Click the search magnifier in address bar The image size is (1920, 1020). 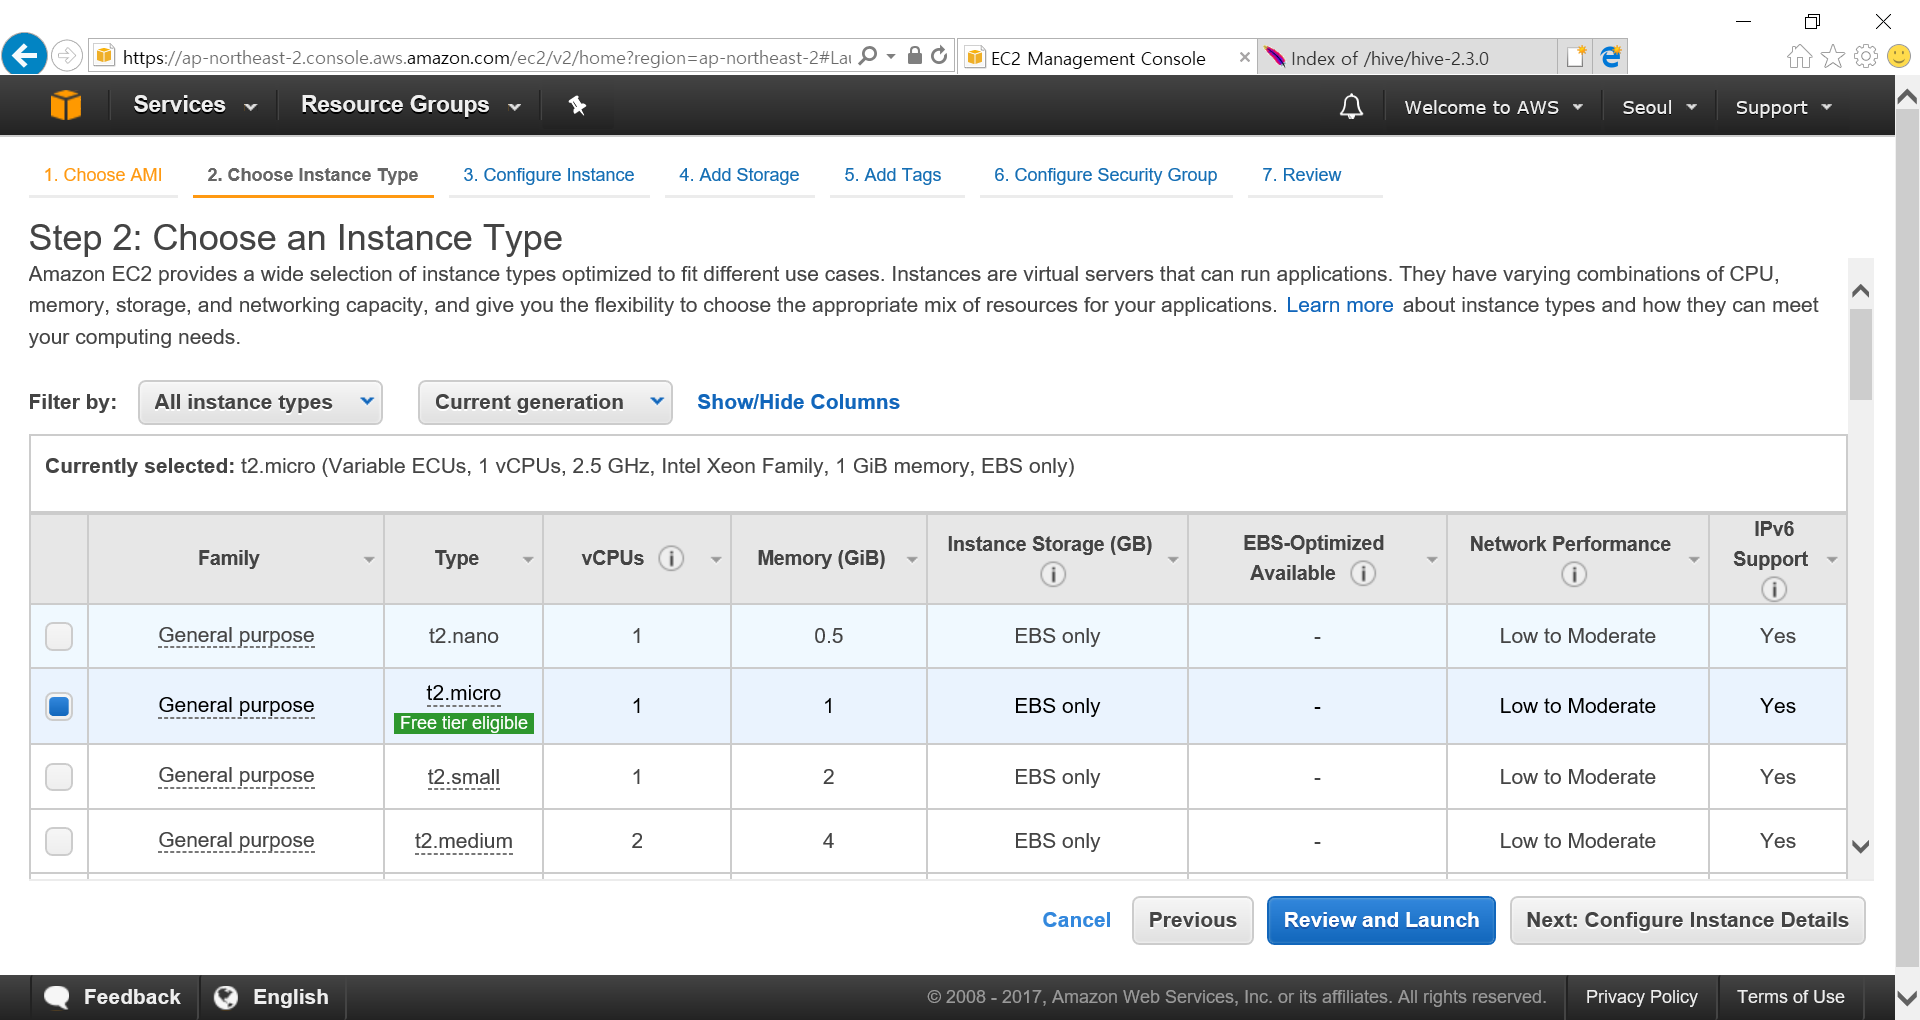point(868,56)
